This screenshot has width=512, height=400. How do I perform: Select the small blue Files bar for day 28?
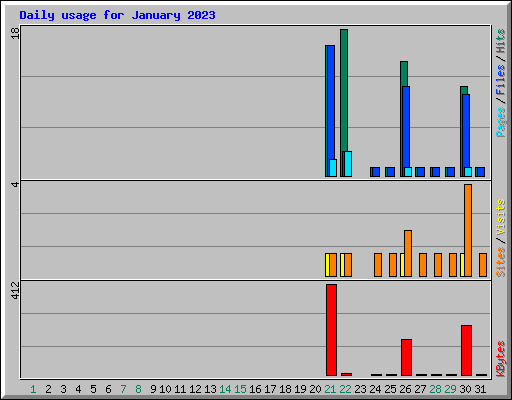436,172
